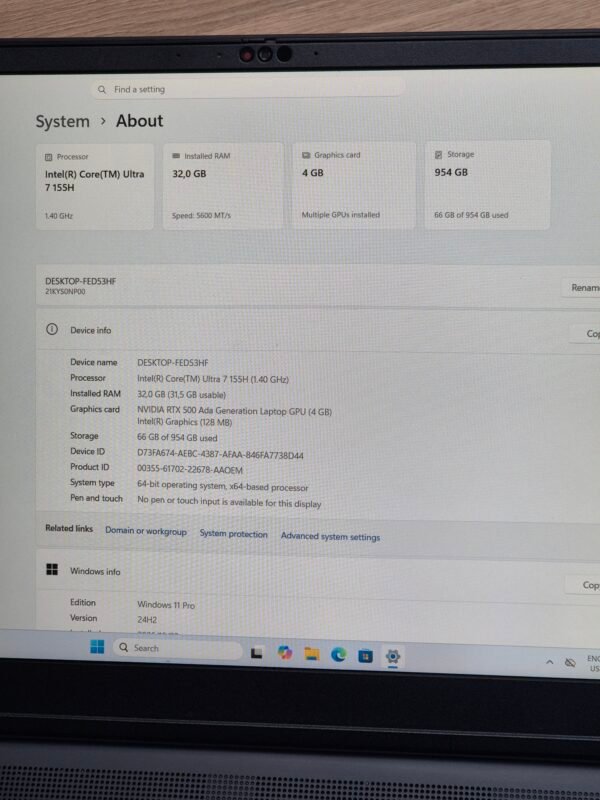Launch Copilot from the taskbar
The width and height of the screenshot is (600, 800).
point(285,653)
